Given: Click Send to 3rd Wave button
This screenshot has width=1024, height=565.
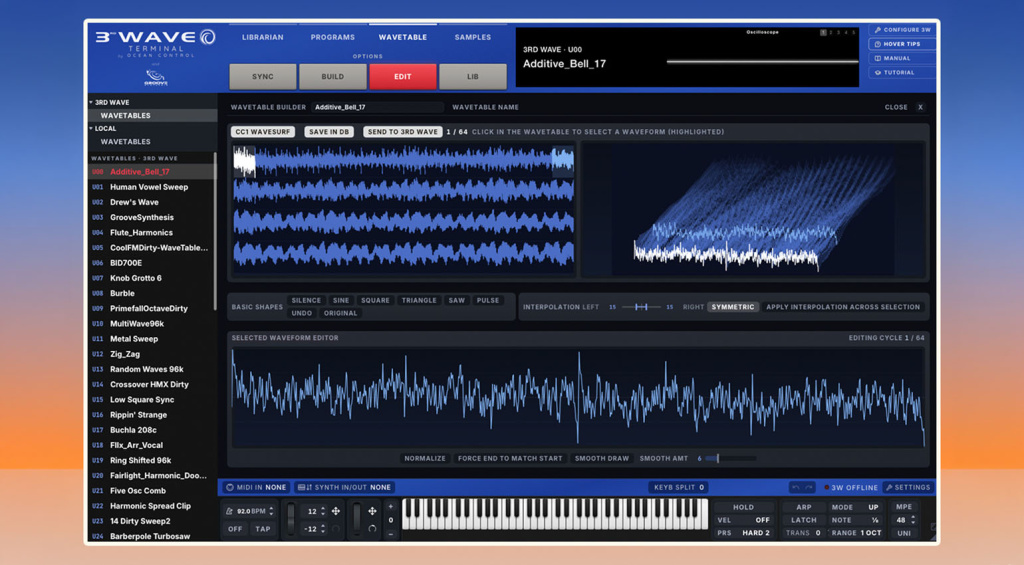Looking at the screenshot, I should click(402, 132).
